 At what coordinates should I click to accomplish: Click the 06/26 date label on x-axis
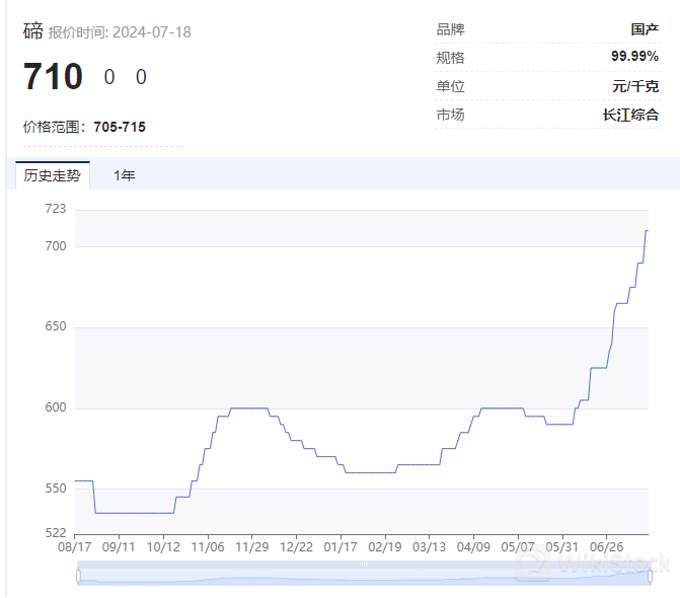pyautogui.click(x=606, y=547)
